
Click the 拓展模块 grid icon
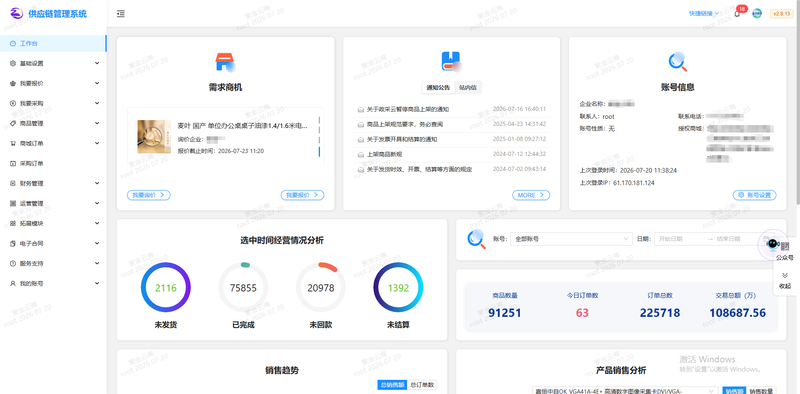[x=13, y=224]
